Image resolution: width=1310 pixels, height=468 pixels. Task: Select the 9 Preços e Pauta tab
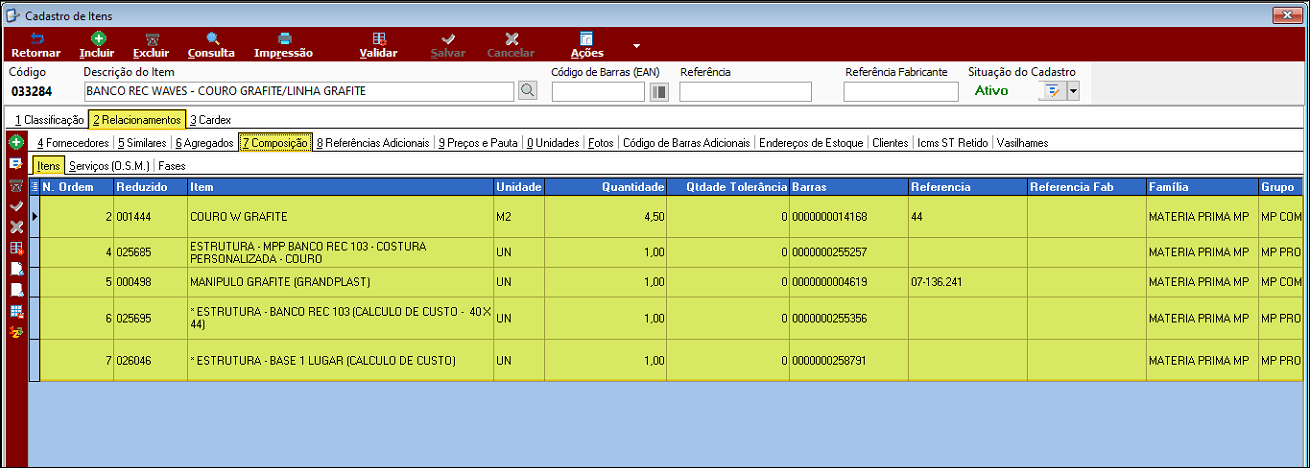click(478, 143)
